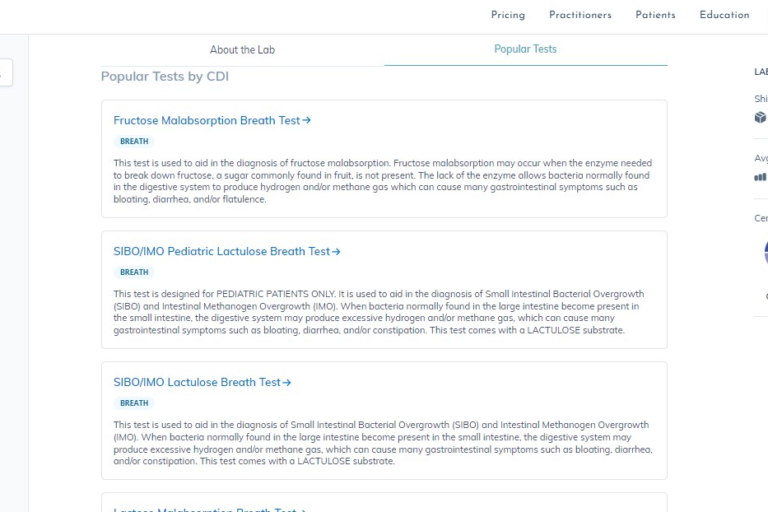Open the SIBO/IMO Pediatric Lactulose Breath Test title
This screenshot has height=512, width=768.
pyautogui.click(x=221, y=252)
